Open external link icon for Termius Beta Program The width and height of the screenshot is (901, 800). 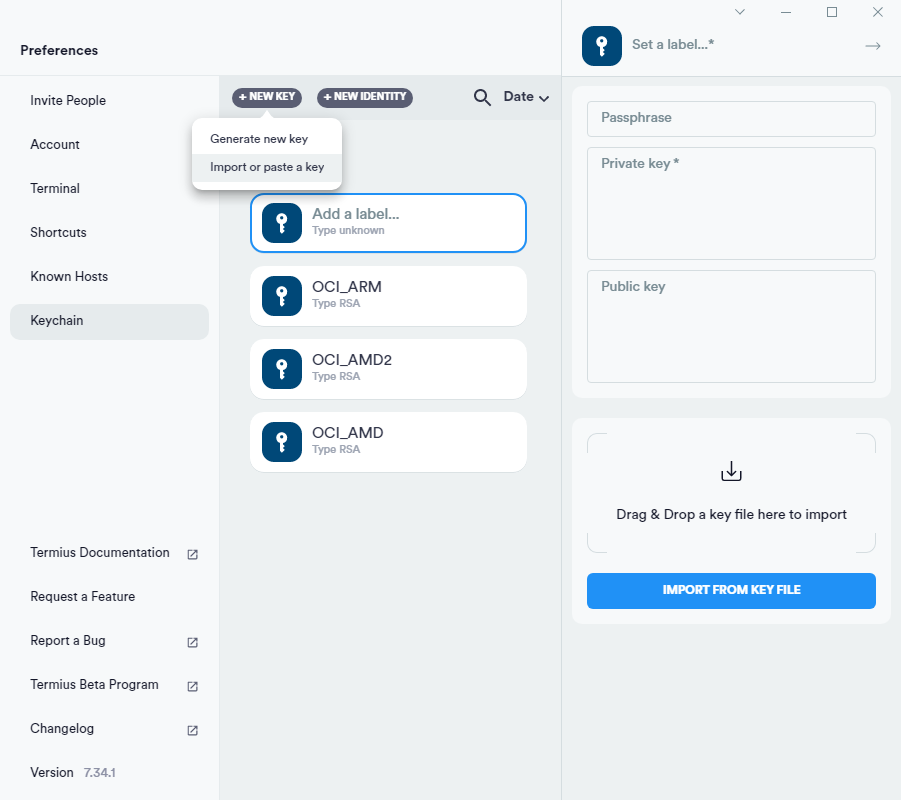(192, 686)
